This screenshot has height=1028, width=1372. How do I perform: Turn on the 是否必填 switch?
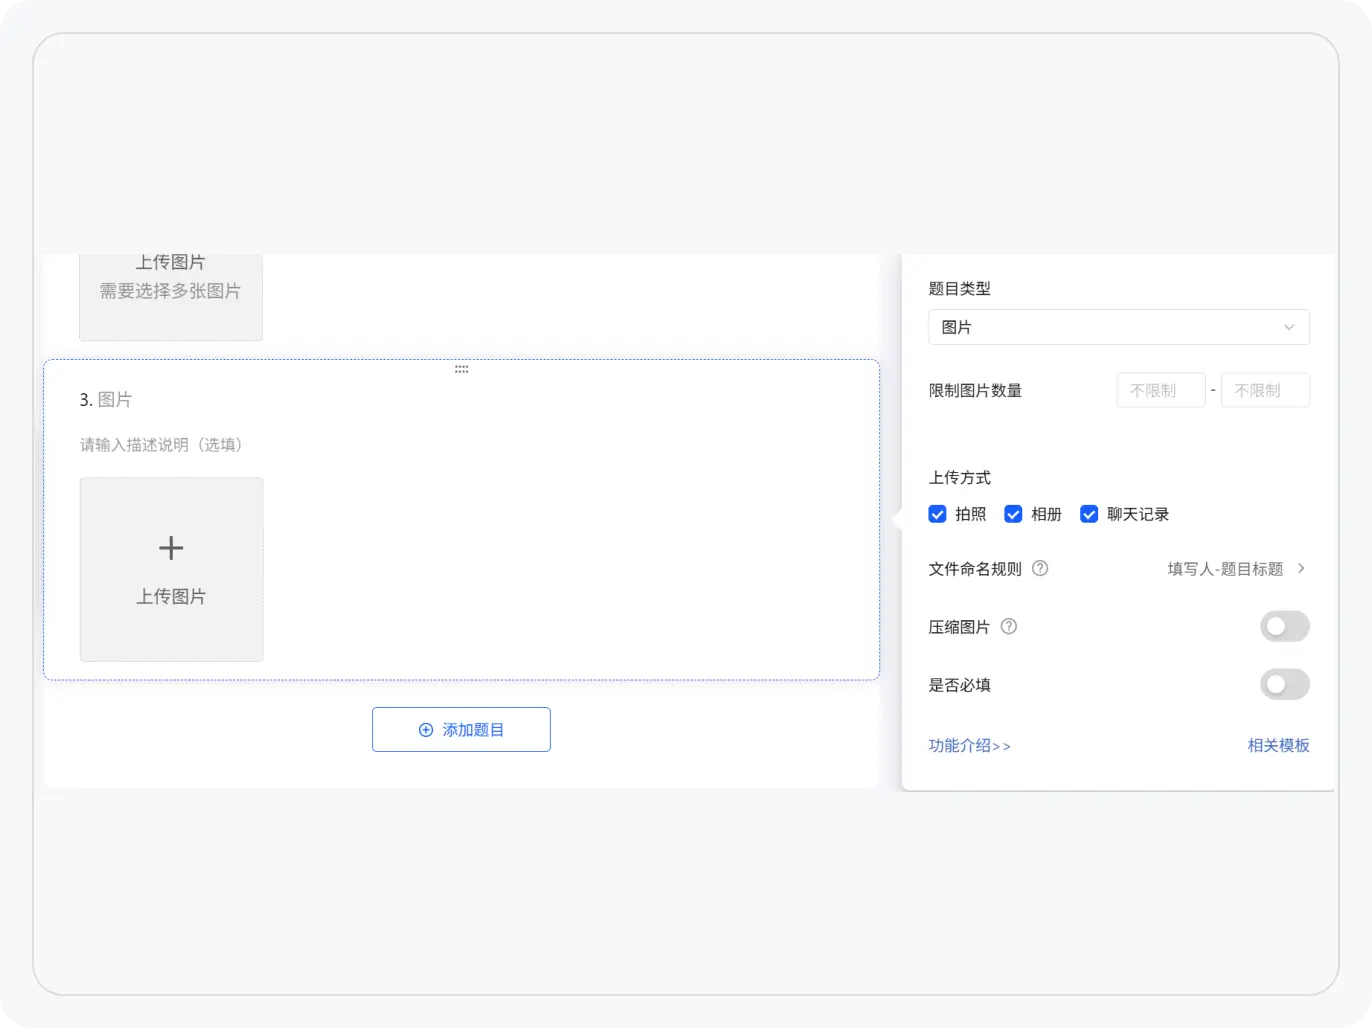coord(1285,684)
